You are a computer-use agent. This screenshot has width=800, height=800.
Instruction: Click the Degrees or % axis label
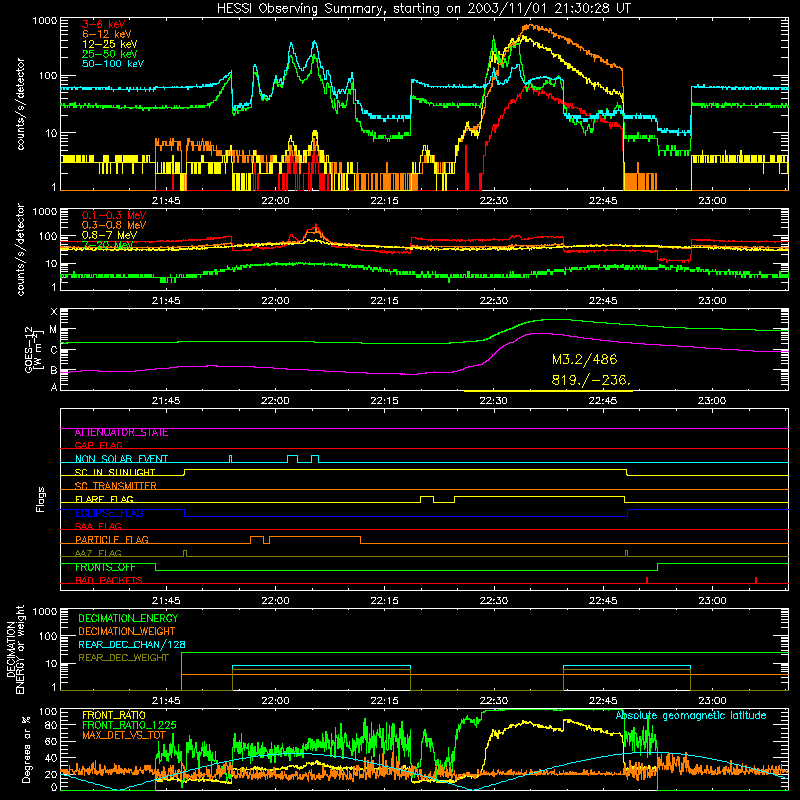pyautogui.click(x=26, y=750)
